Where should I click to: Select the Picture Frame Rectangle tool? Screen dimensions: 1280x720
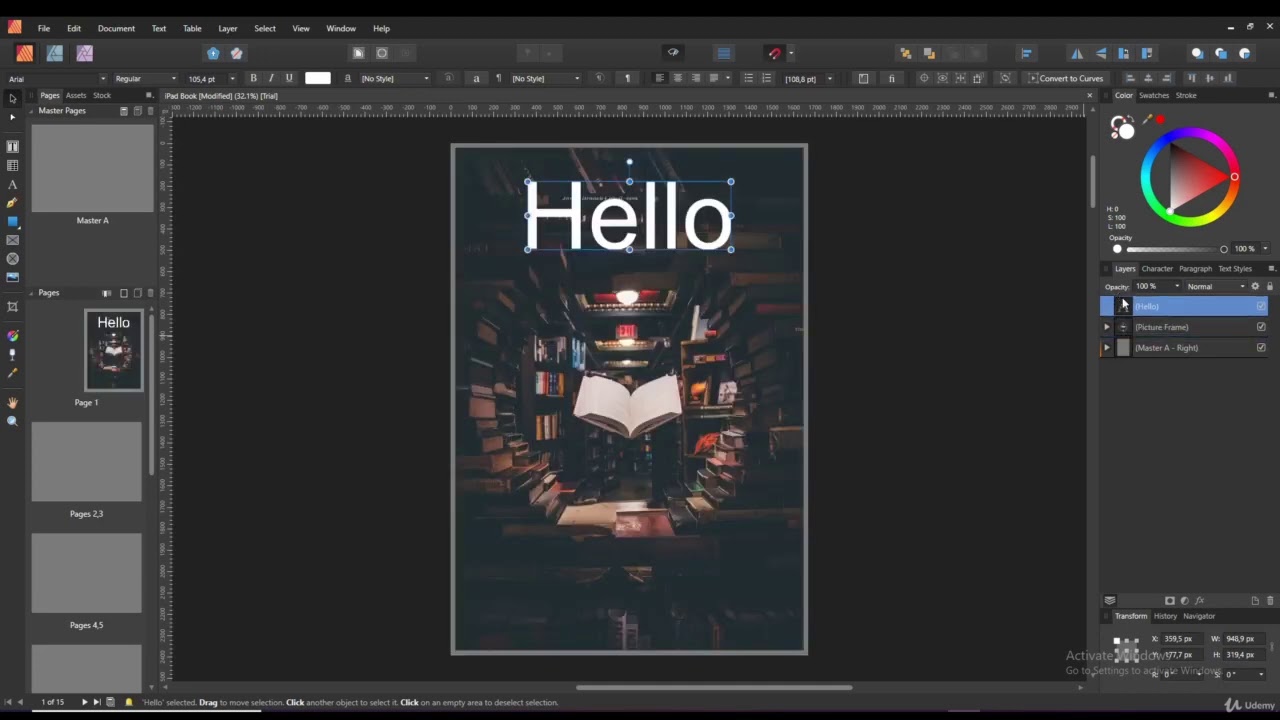point(12,240)
